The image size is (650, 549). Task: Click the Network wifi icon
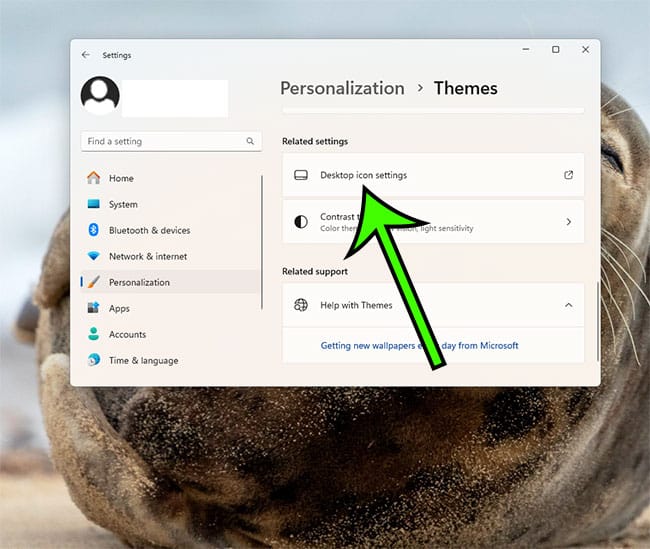[94, 256]
